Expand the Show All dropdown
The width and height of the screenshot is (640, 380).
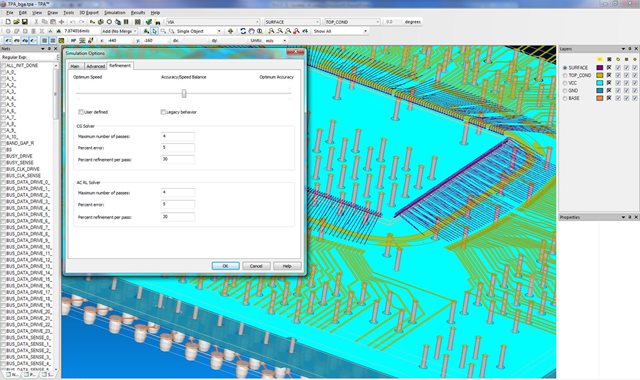340,31
